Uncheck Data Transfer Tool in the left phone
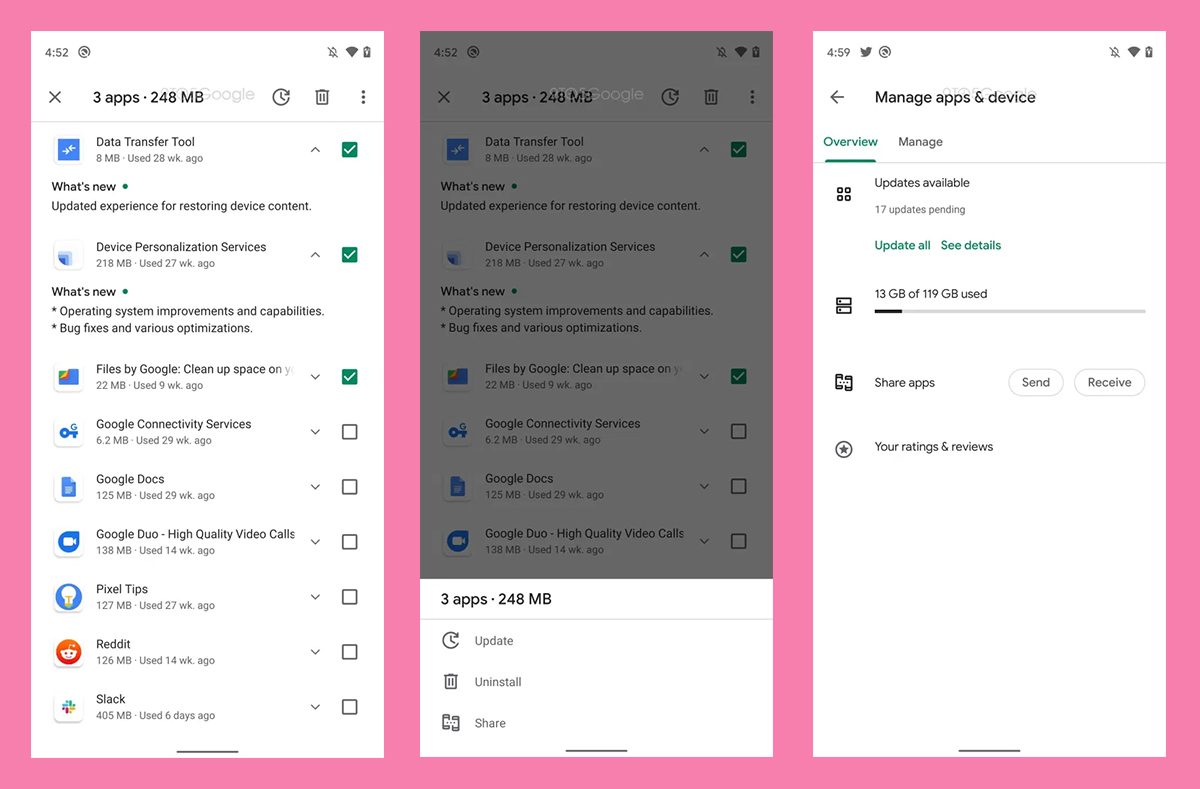 [x=349, y=150]
